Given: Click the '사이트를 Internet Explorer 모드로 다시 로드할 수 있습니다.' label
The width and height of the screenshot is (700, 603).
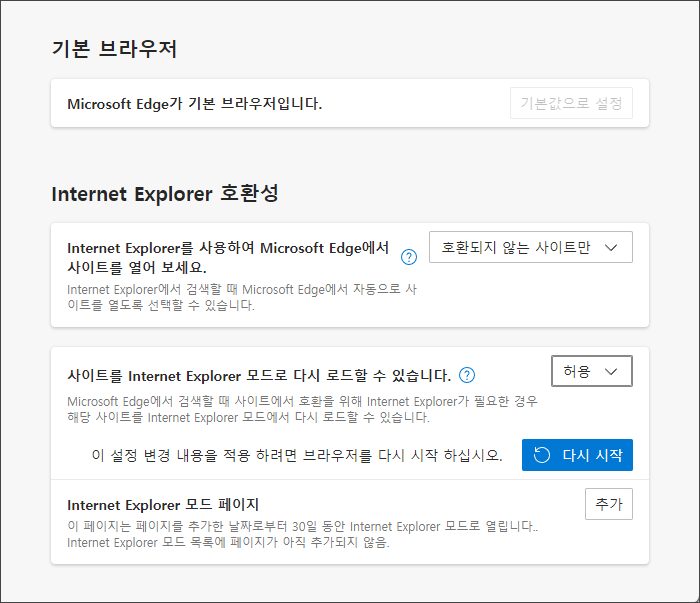Looking at the screenshot, I should [259, 375].
